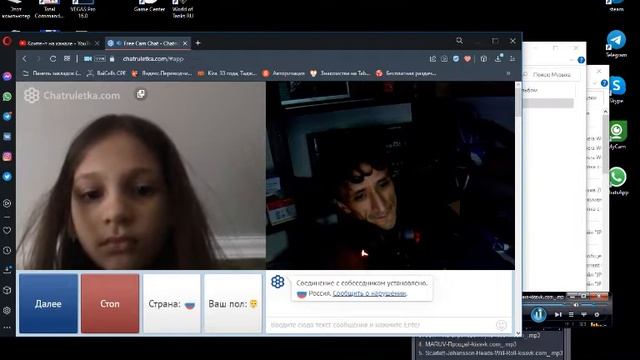
Task: Go back in the browser
Action: click(25, 59)
